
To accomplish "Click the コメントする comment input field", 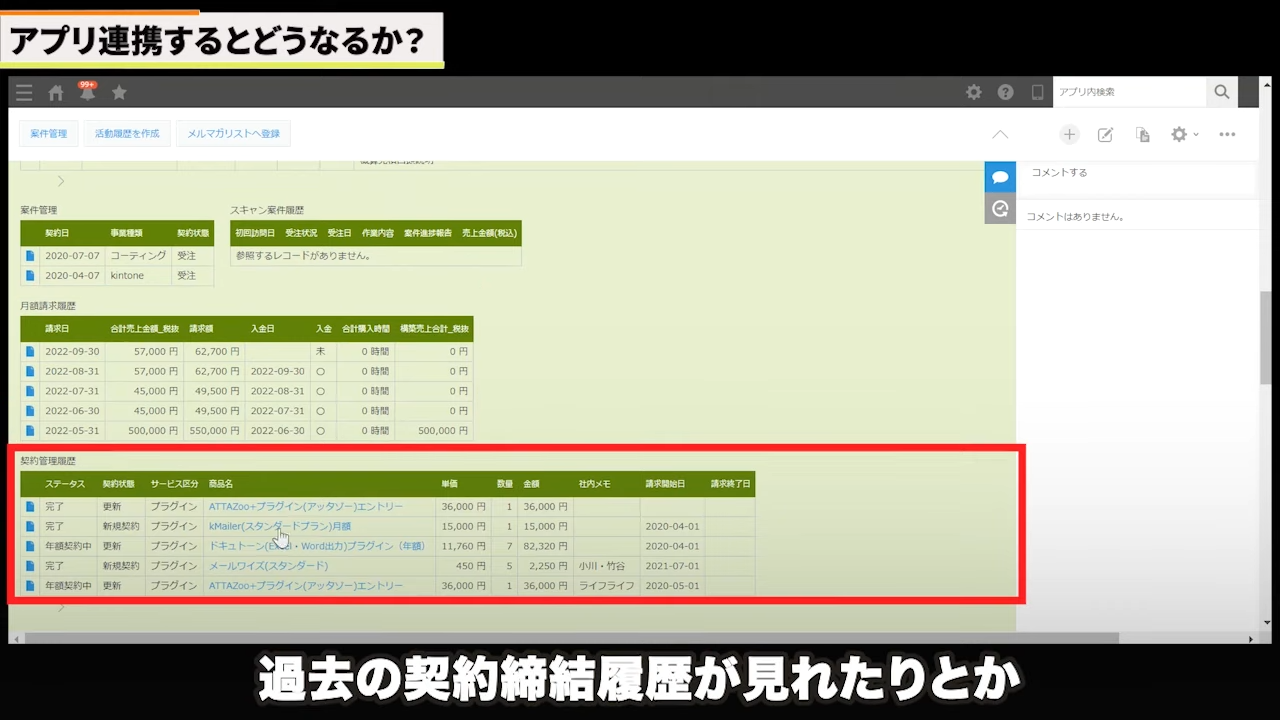I will click(1135, 173).
